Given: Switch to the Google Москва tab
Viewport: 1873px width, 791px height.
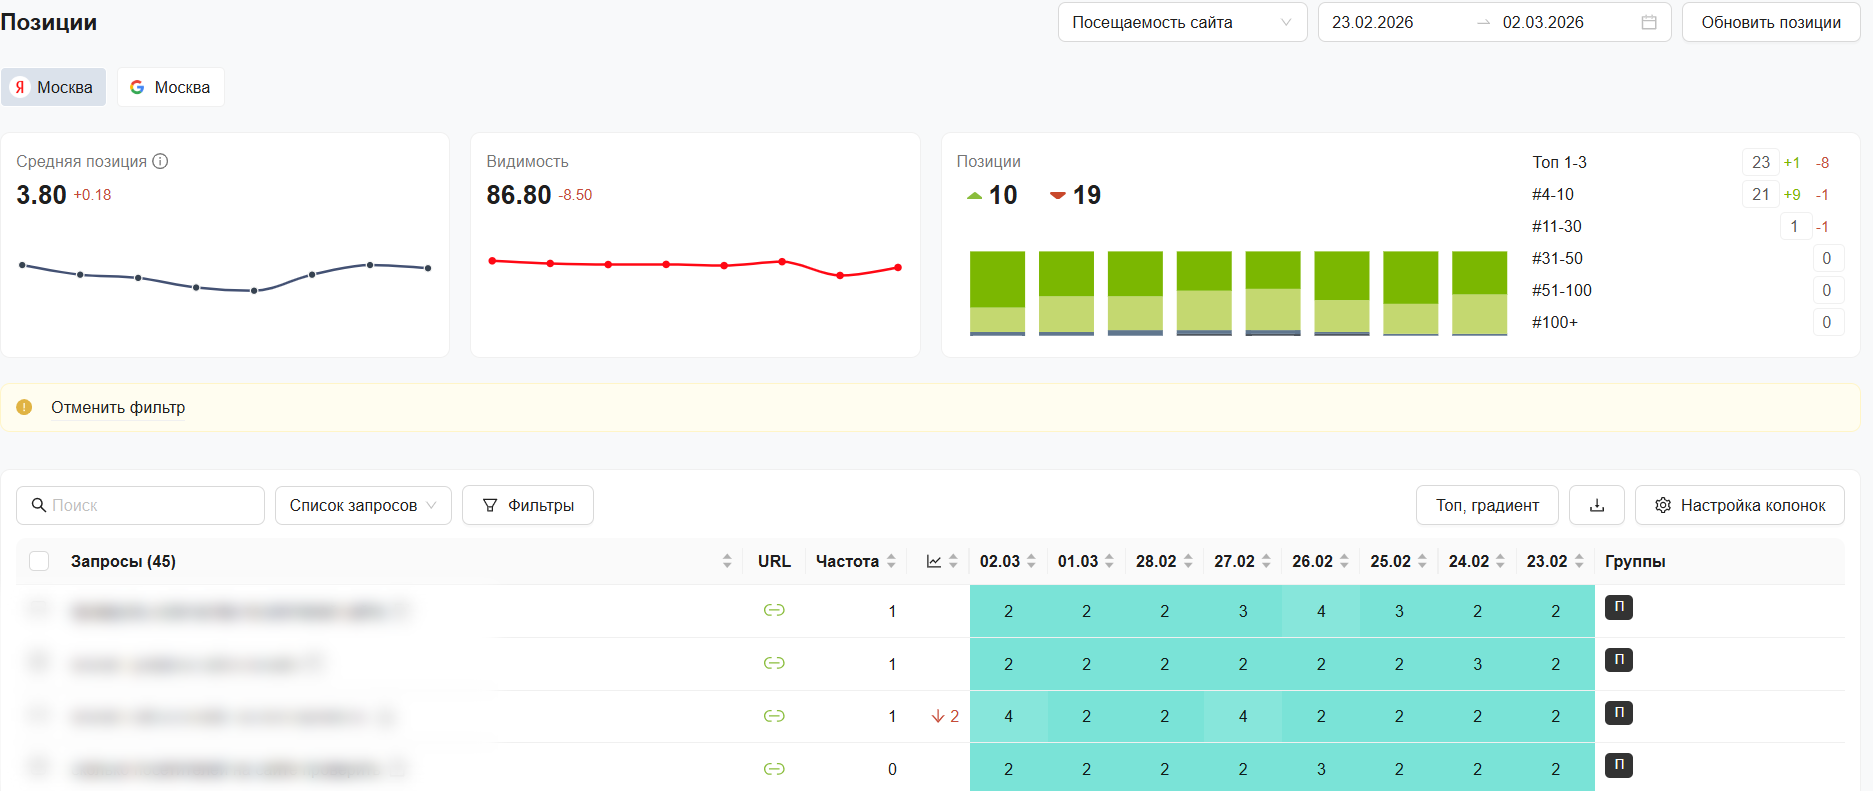Looking at the screenshot, I should point(170,87).
